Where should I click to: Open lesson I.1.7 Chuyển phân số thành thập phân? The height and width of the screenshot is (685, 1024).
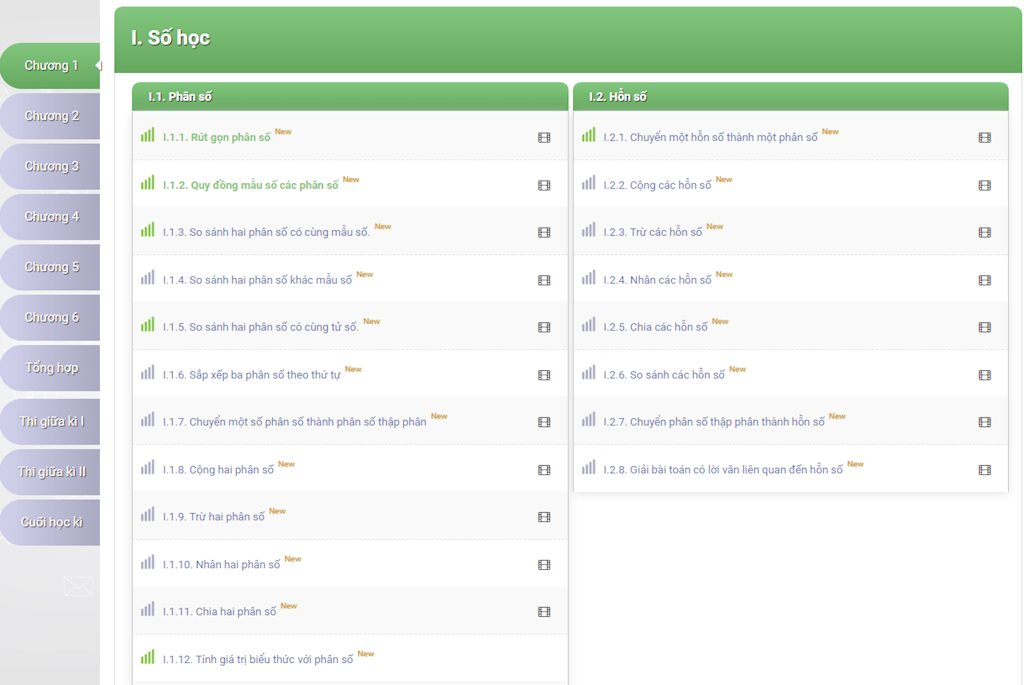point(294,422)
